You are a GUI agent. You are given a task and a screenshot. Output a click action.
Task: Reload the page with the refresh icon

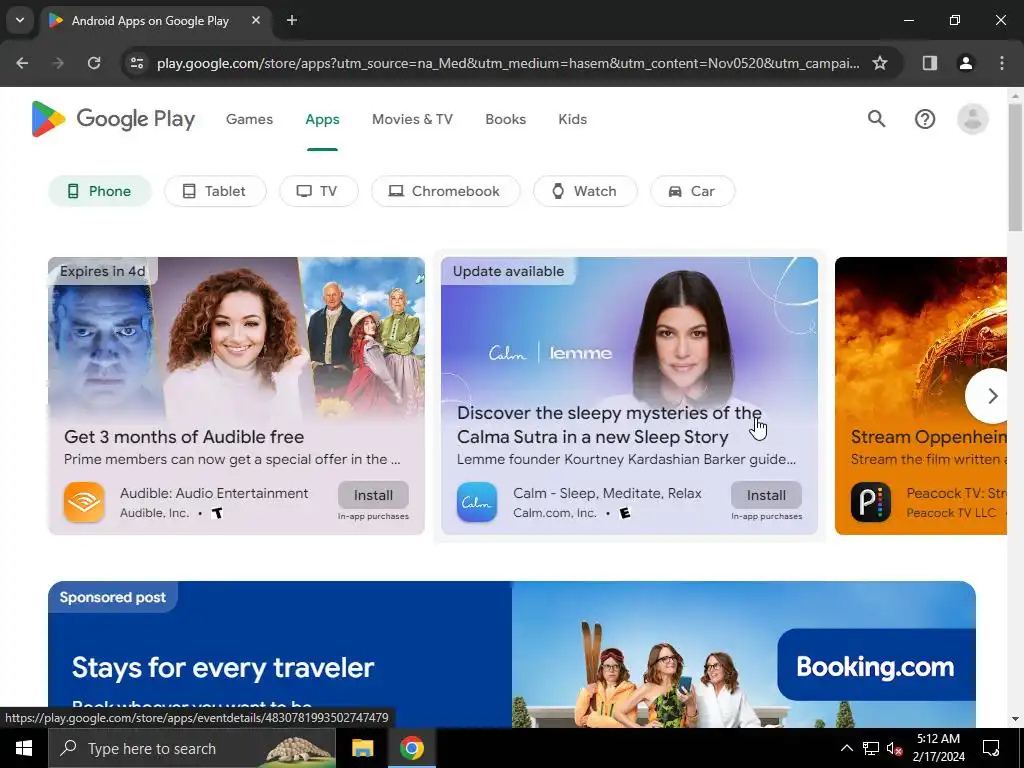(94, 63)
